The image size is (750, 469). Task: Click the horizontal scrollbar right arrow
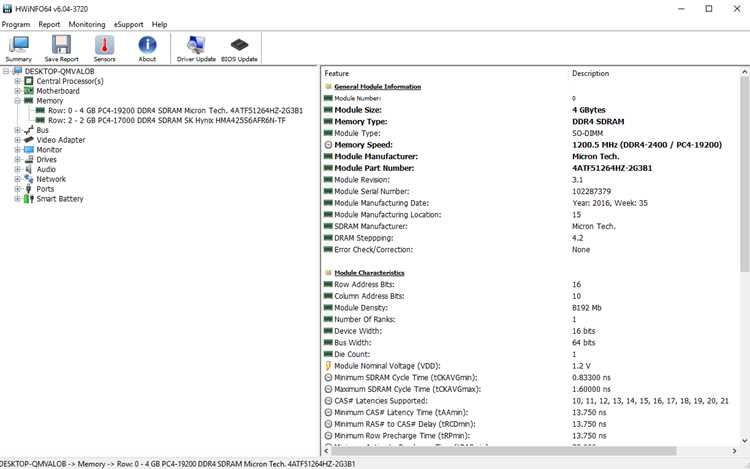point(735,450)
